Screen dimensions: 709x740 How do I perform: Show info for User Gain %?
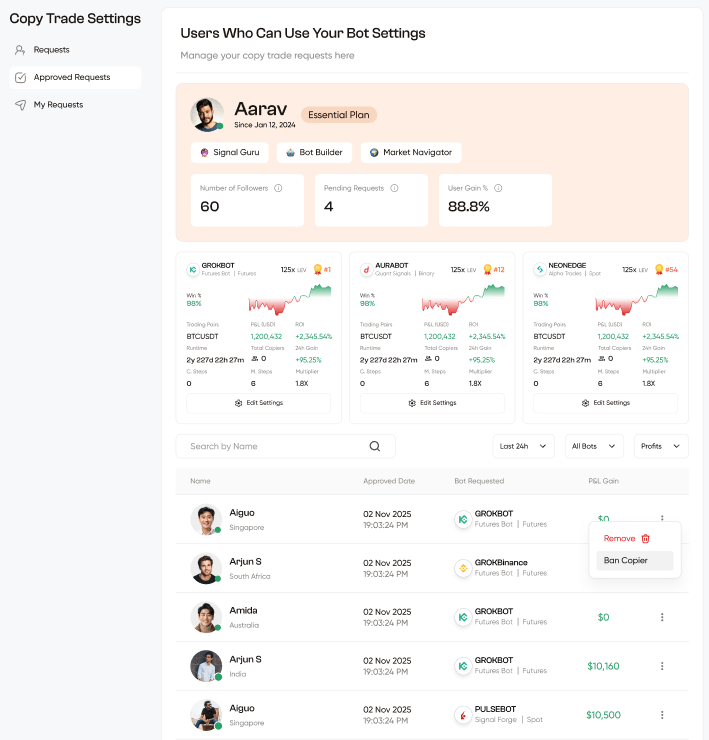click(x=498, y=188)
